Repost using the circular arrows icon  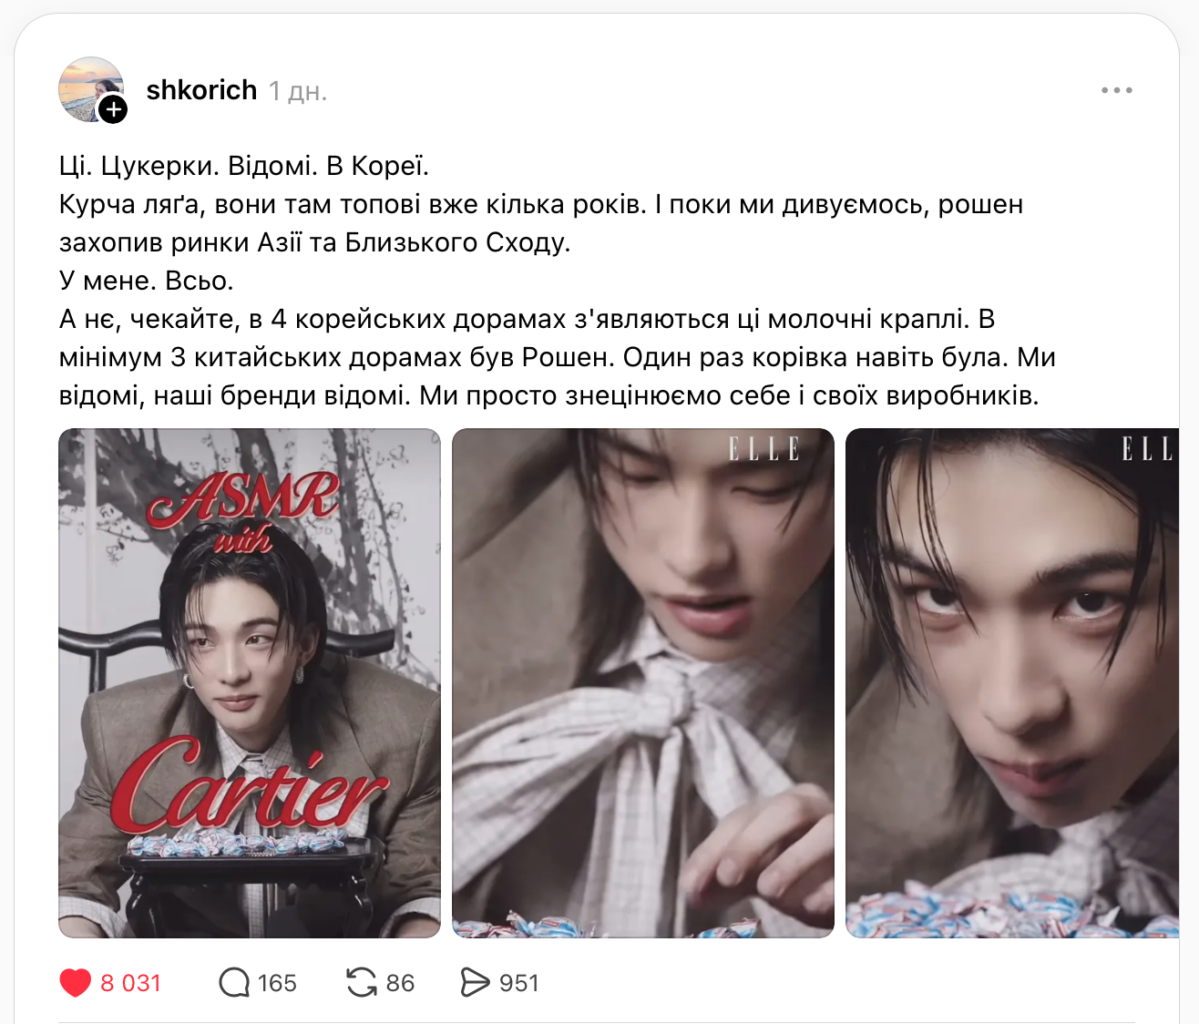click(361, 983)
